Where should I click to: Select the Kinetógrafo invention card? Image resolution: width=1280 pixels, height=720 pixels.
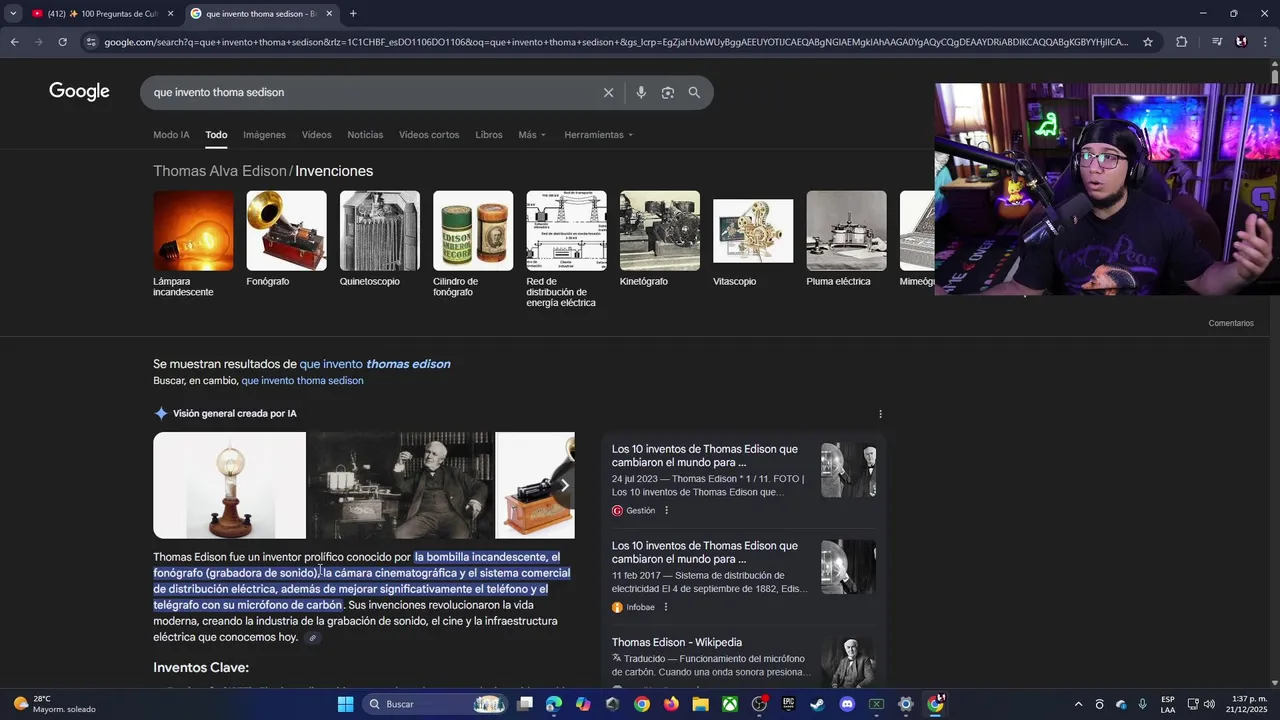660,239
